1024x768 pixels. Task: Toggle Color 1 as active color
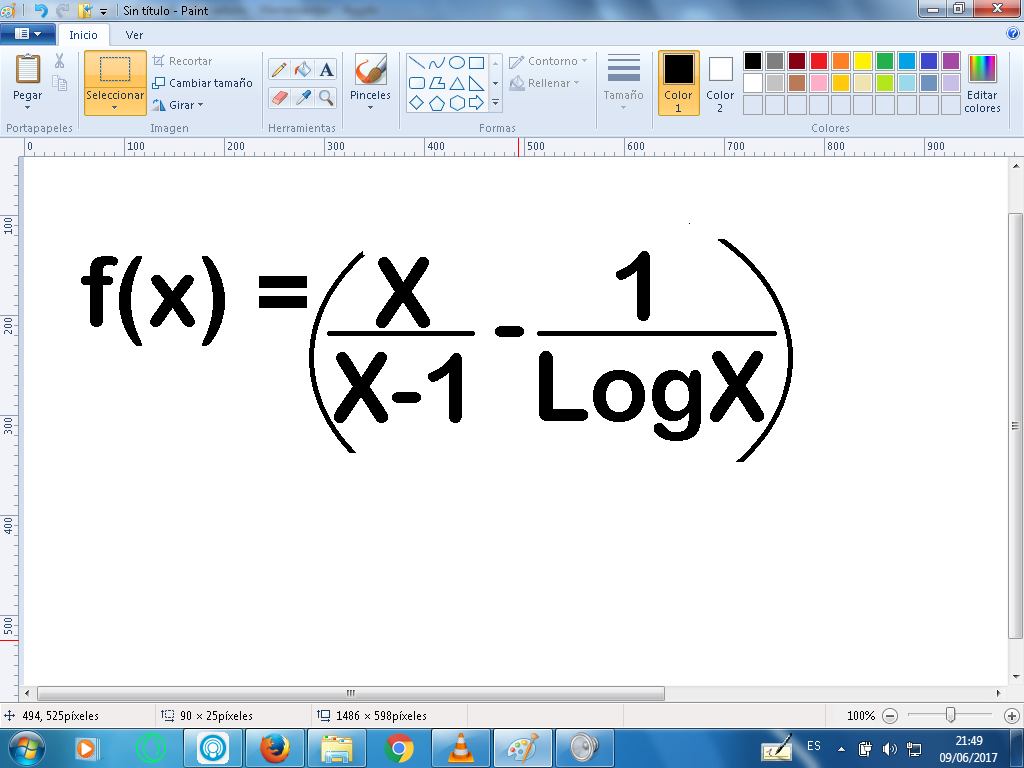click(x=678, y=82)
